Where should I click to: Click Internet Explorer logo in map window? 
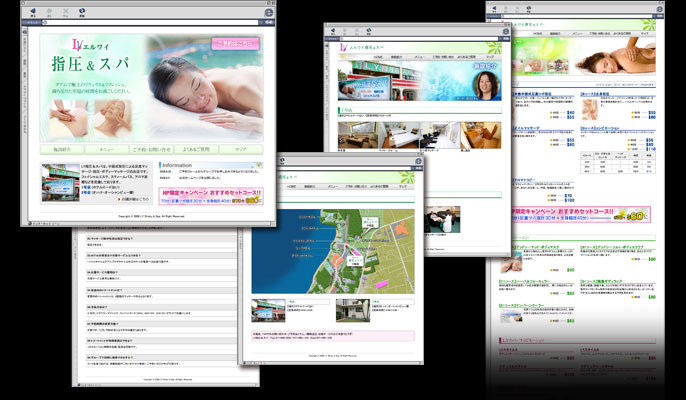pos(419,161)
